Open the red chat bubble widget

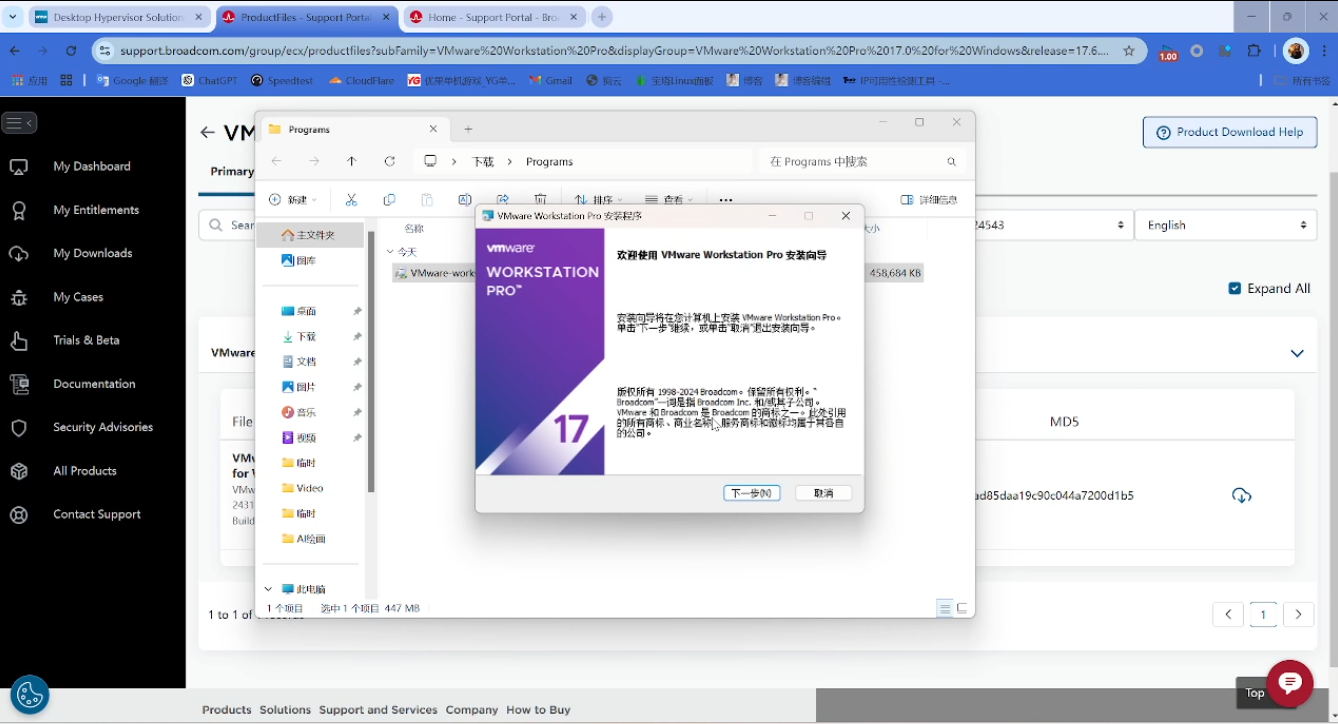1289,683
